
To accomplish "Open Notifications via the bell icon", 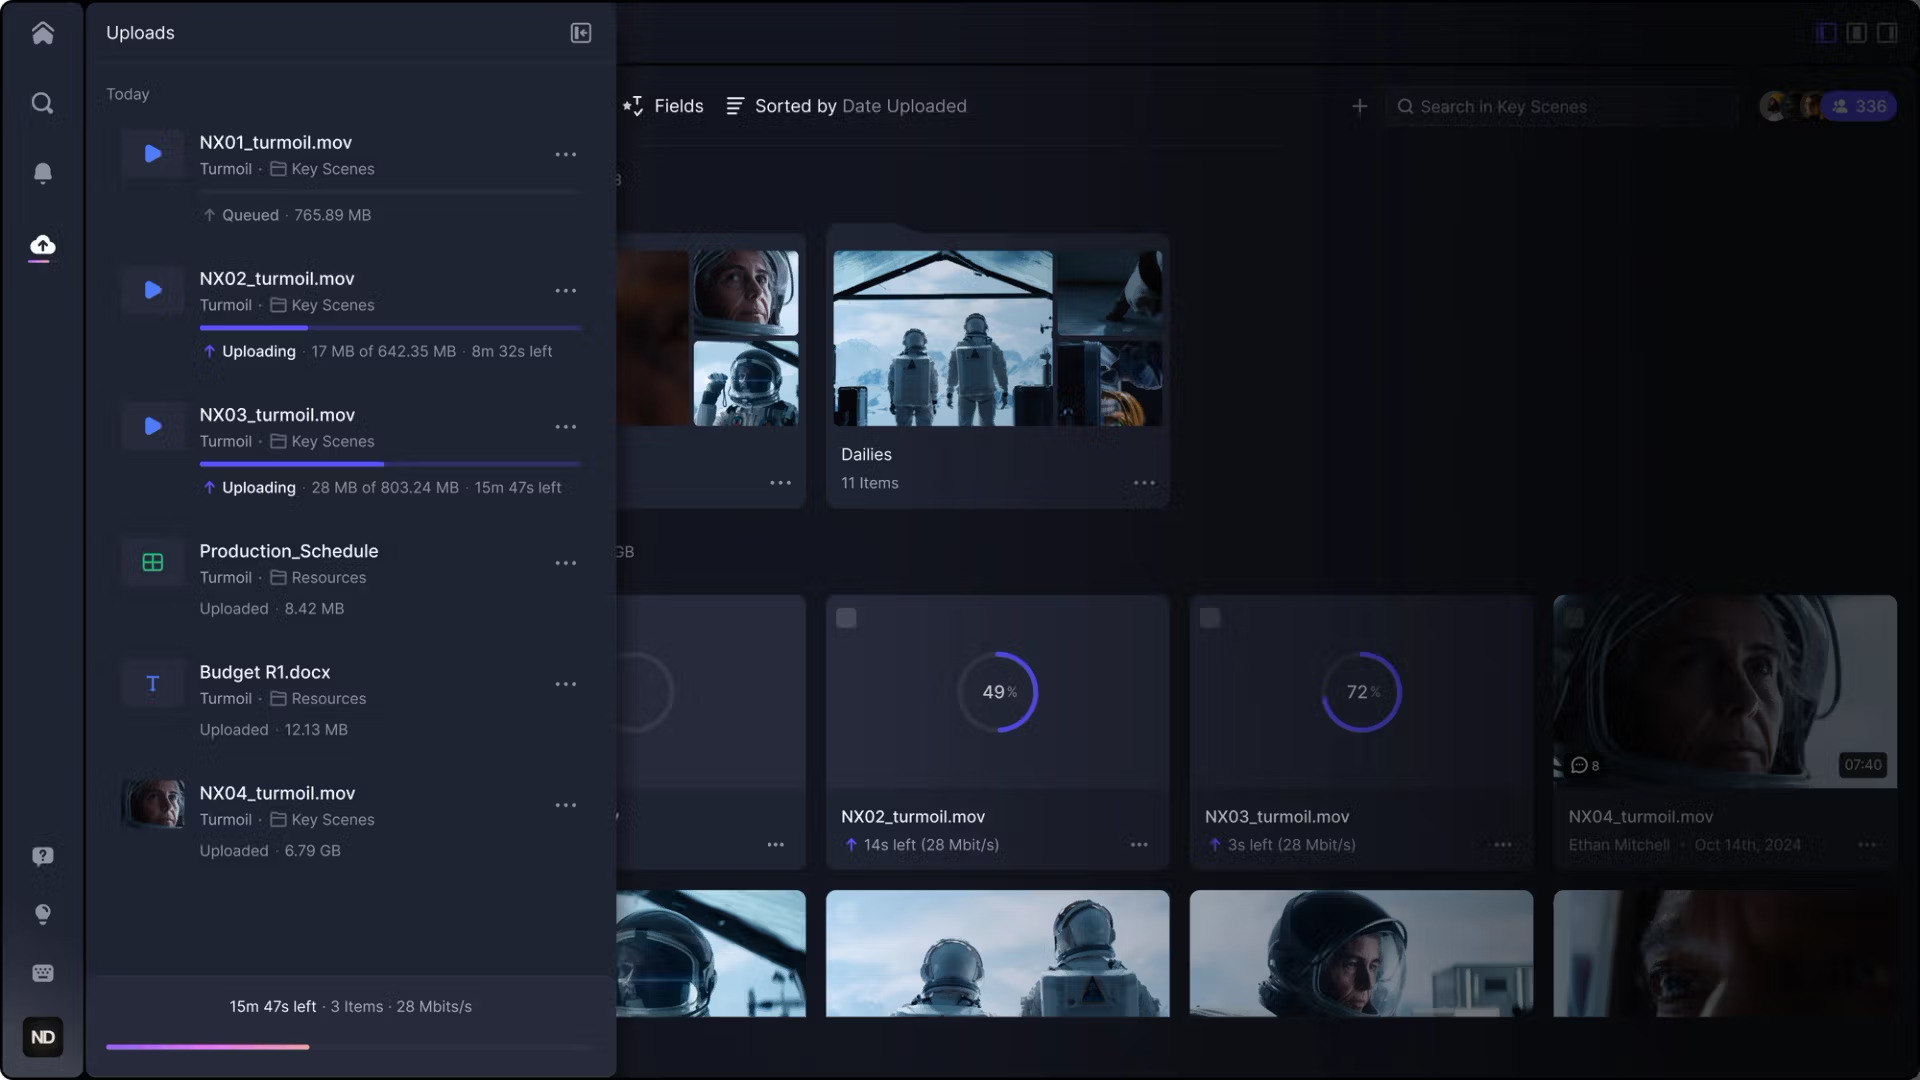I will click(42, 173).
